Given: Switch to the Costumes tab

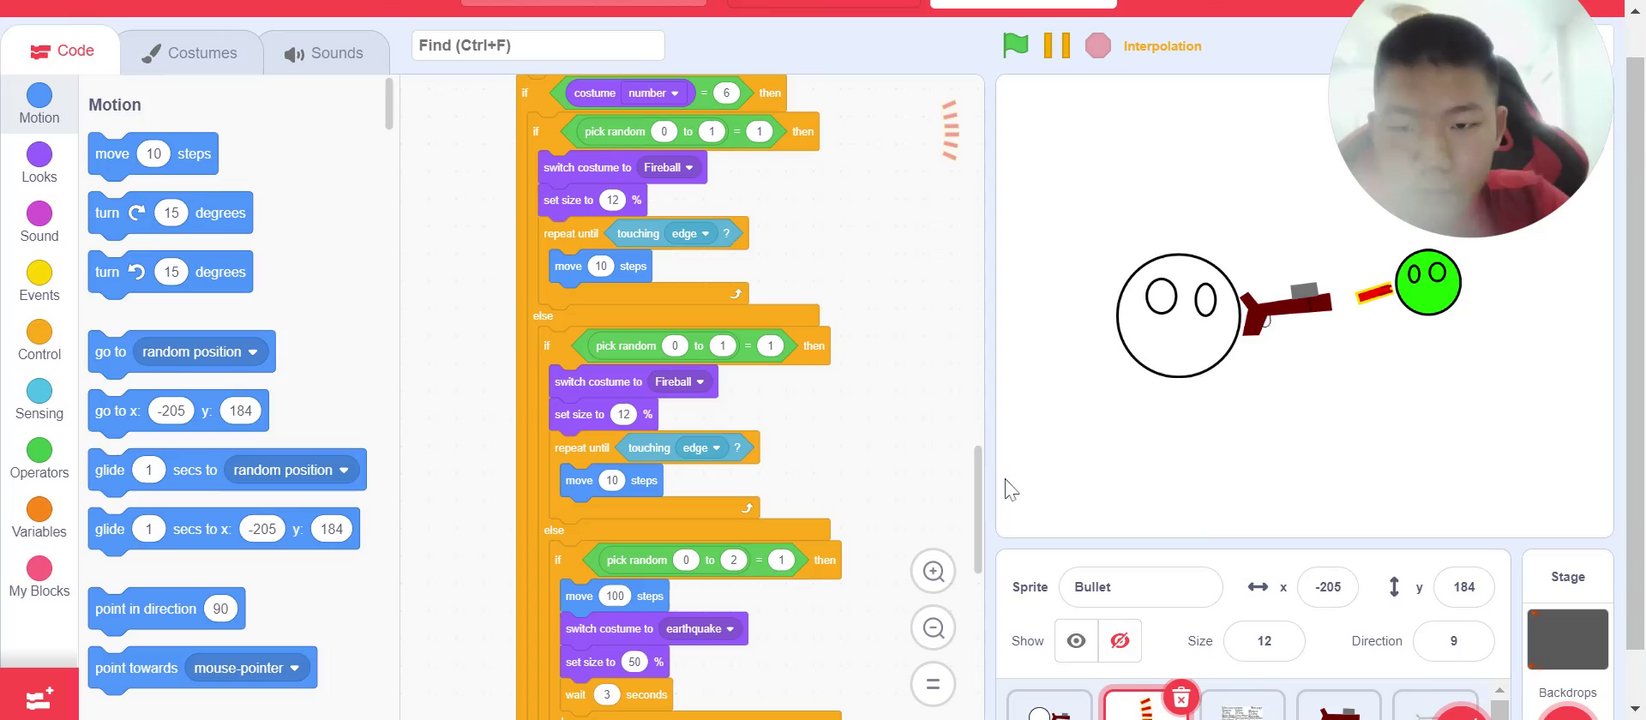Looking at the screenshot, I should point(190,53).
